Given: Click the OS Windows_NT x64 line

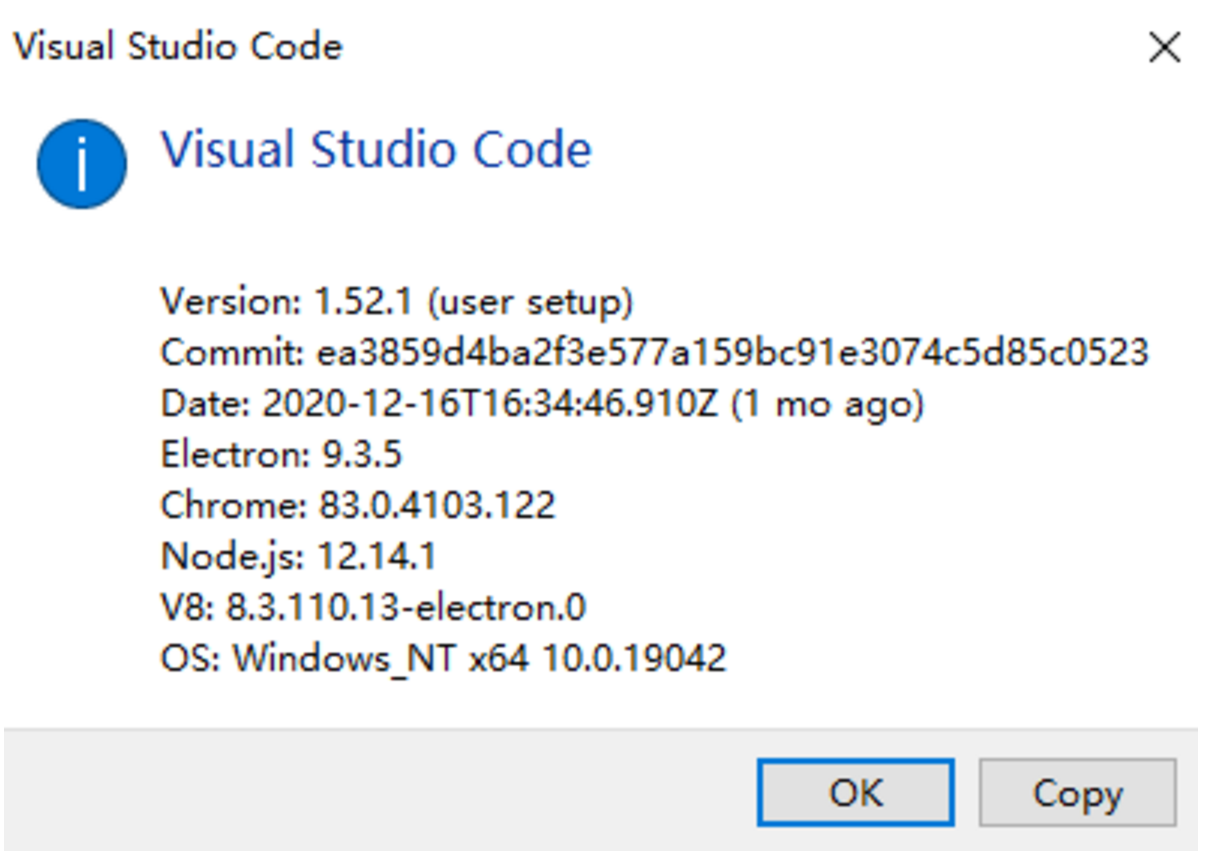Looking at the screenshot, I should (x=443, y=658).
